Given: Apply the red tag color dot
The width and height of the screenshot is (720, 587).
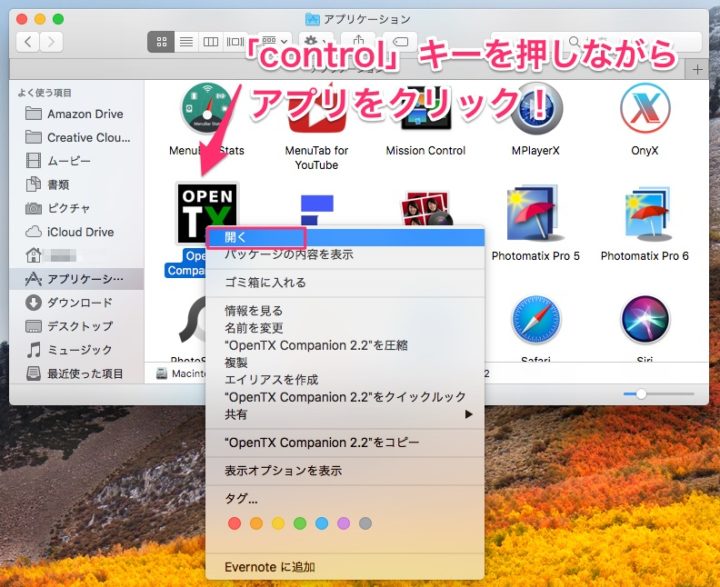Looking at the screenshot, I should pyautogui.click(x=234, y=523).
